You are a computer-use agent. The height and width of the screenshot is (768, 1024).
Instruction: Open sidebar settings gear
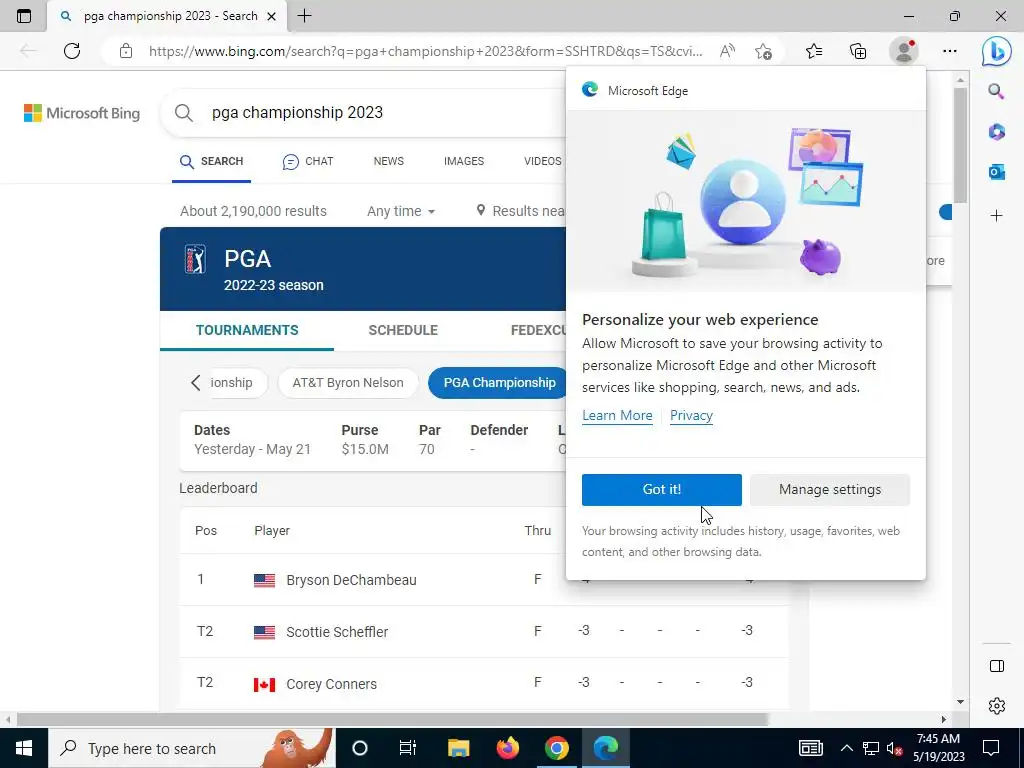click(997, 706)
